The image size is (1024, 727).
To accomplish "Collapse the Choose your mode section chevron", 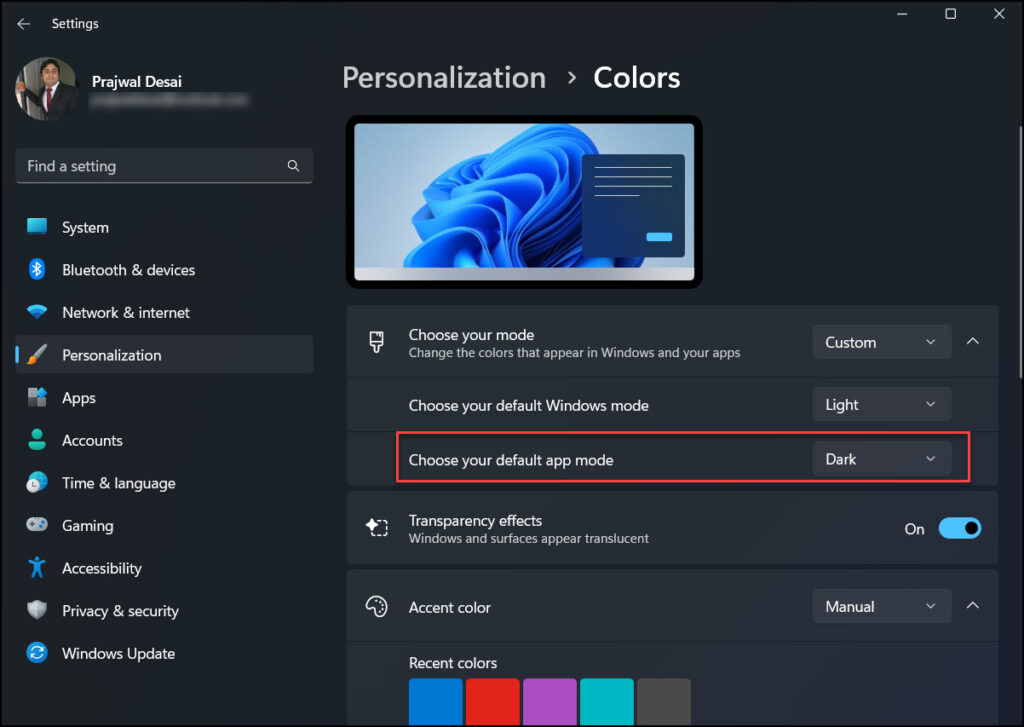I will click(973, 342).
